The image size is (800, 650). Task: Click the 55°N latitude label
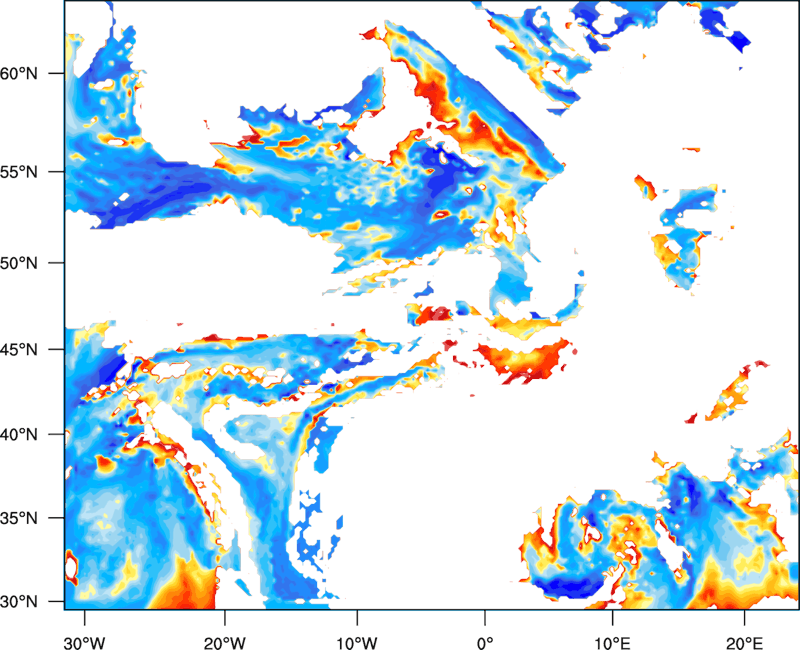point(19,172)
